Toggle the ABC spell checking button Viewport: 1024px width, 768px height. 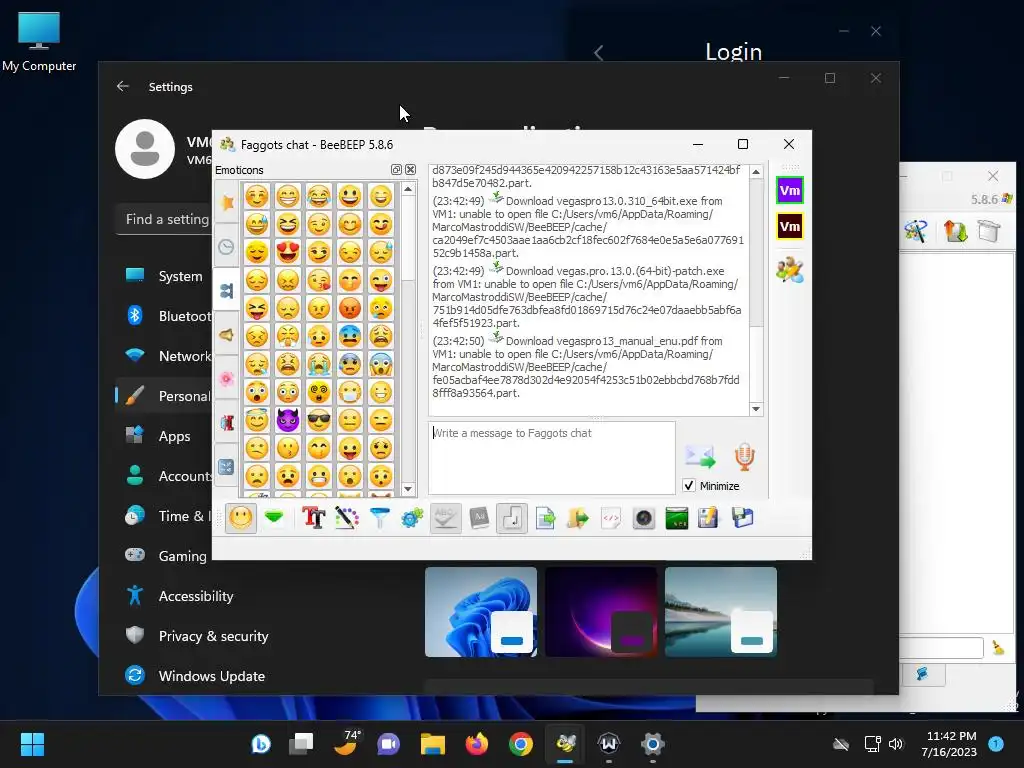point(445,519)
